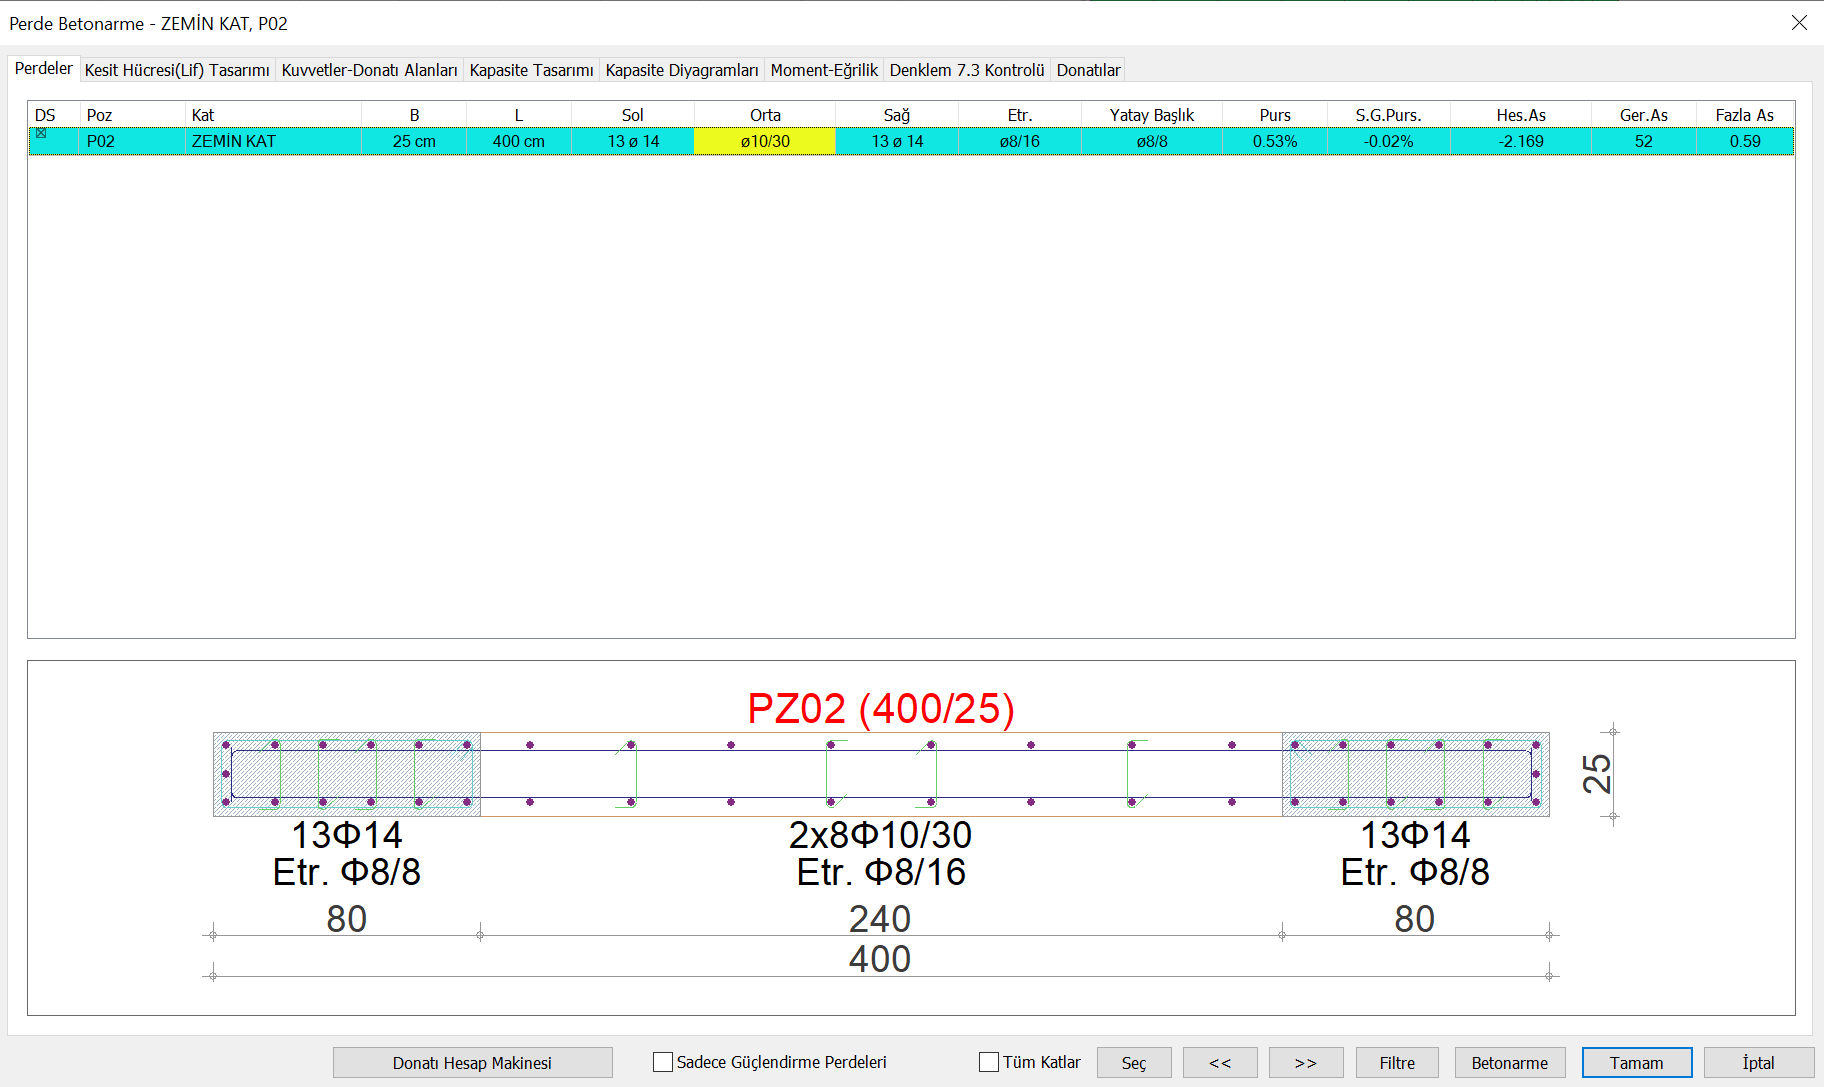1824x1087 pixels.
Task: Click the Donatı Hesap Makinesi button
Action: coord(472,1062)
